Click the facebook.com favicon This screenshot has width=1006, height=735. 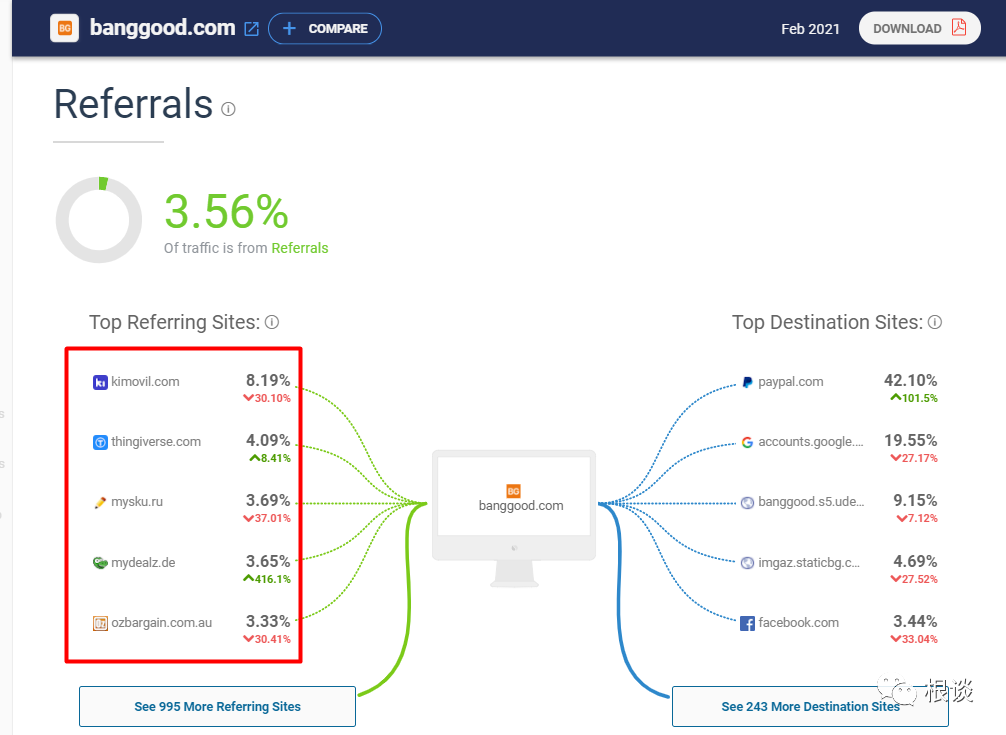coord(747,623)
